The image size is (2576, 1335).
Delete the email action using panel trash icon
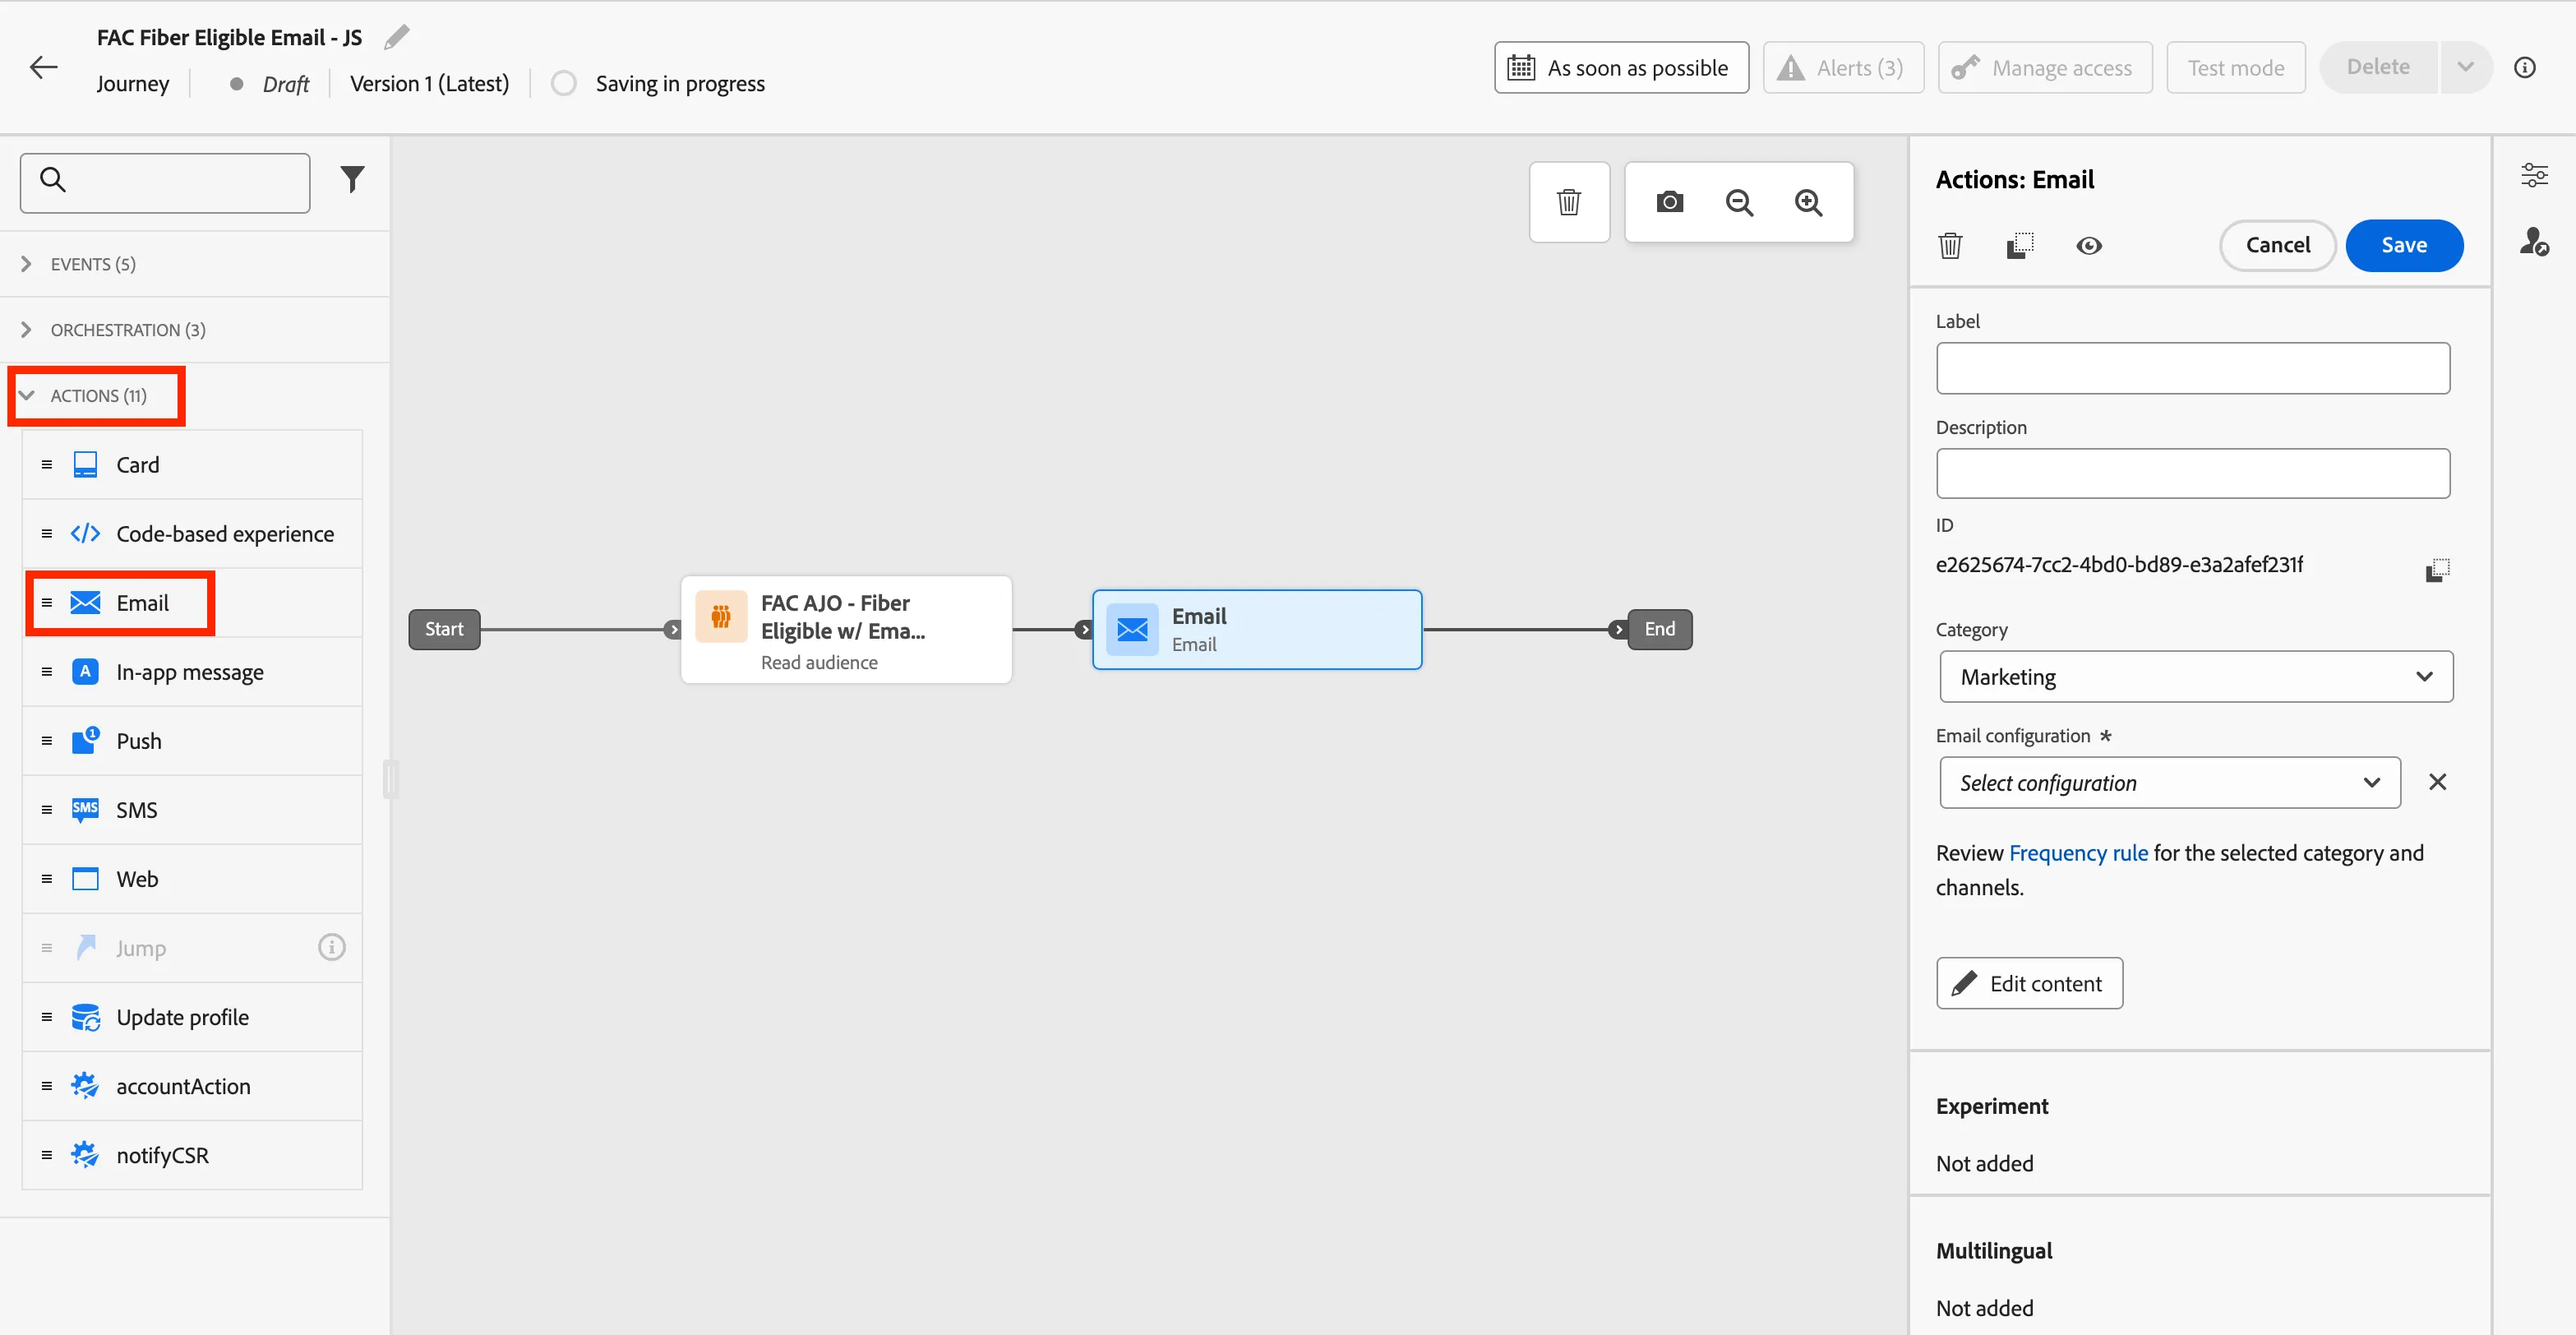point(1950,245)
